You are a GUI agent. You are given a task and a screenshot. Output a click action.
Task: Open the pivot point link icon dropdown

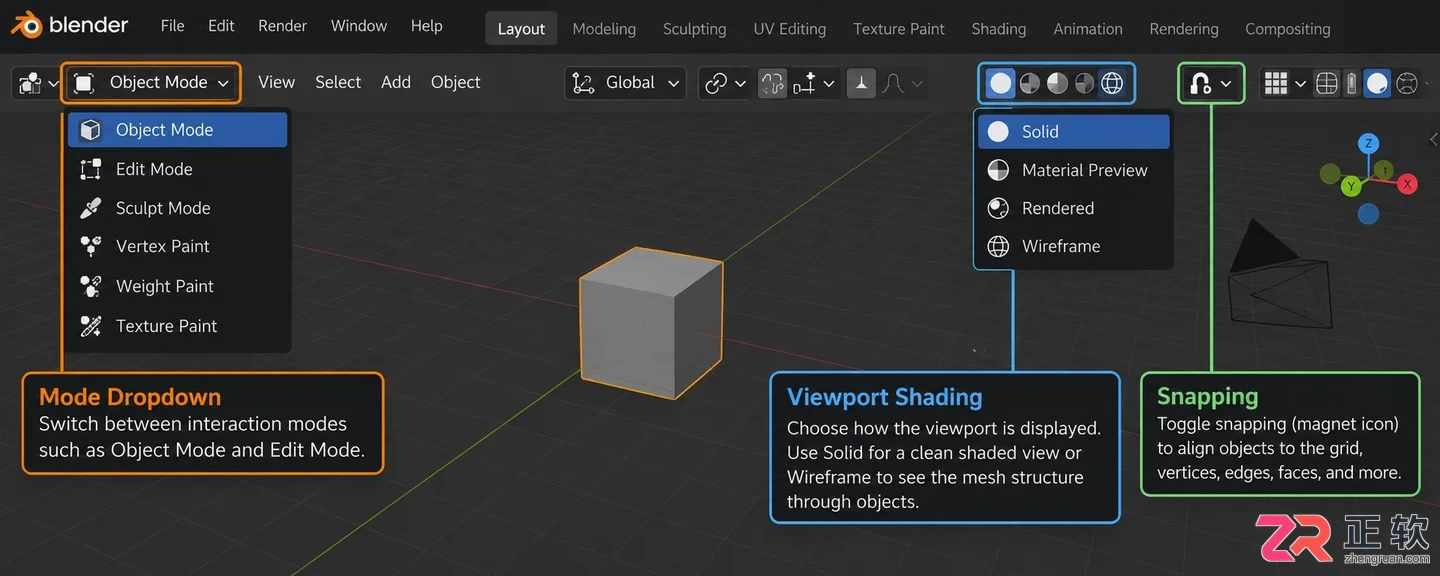point(725,83)
